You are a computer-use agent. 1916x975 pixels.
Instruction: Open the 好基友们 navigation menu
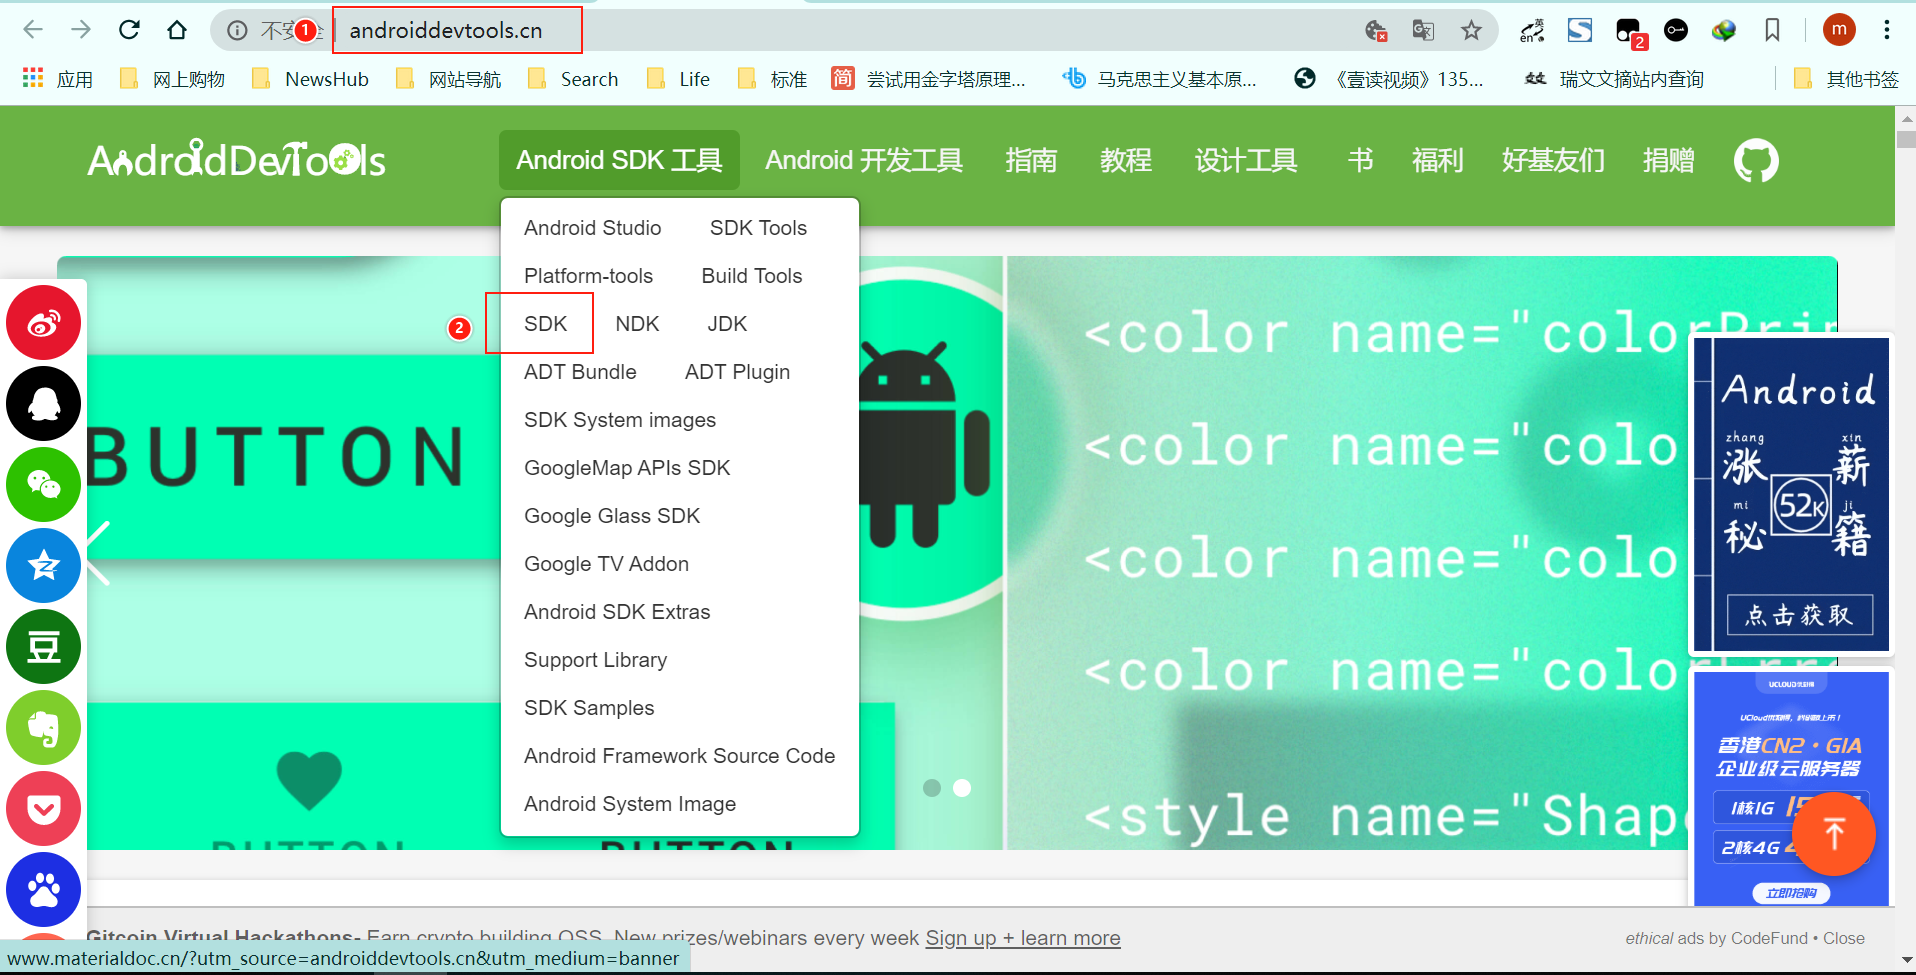coord(1553,160)
